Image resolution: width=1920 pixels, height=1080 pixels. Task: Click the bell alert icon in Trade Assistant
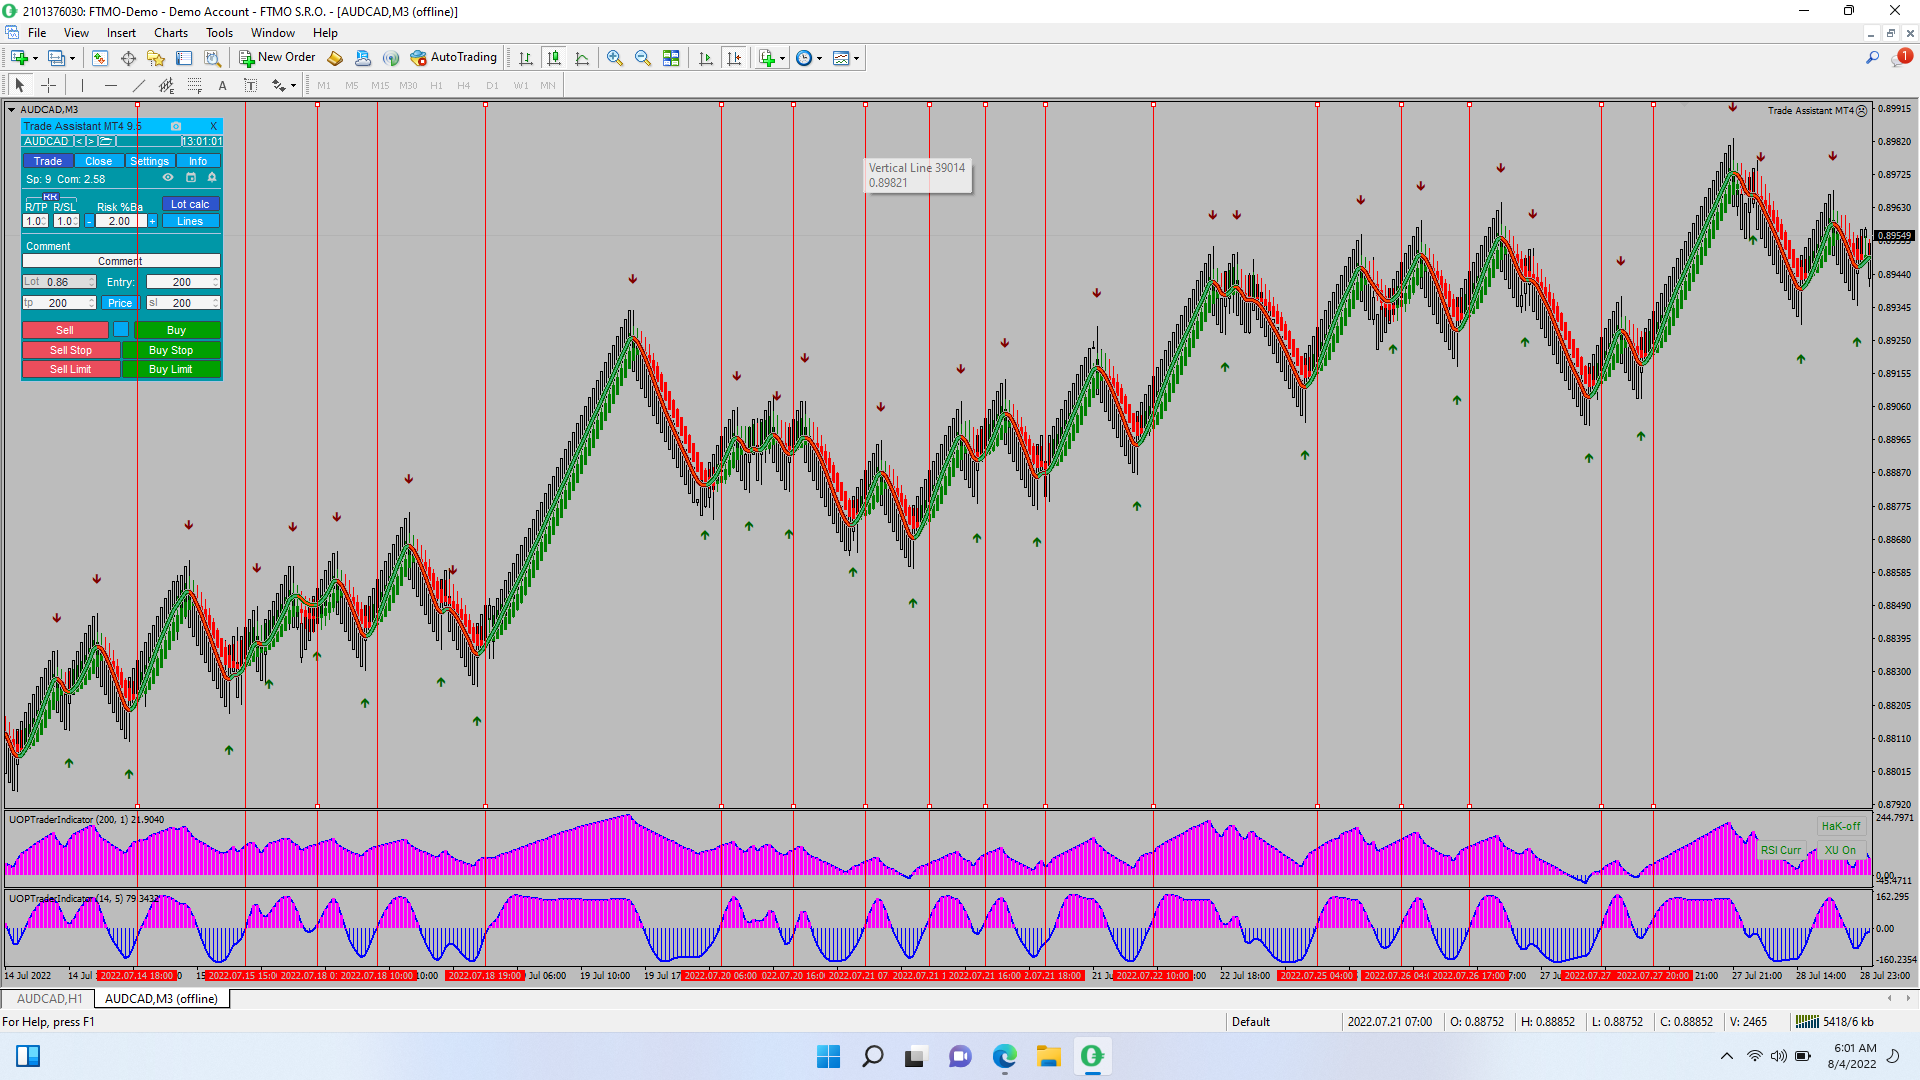(x=212, y=178)
